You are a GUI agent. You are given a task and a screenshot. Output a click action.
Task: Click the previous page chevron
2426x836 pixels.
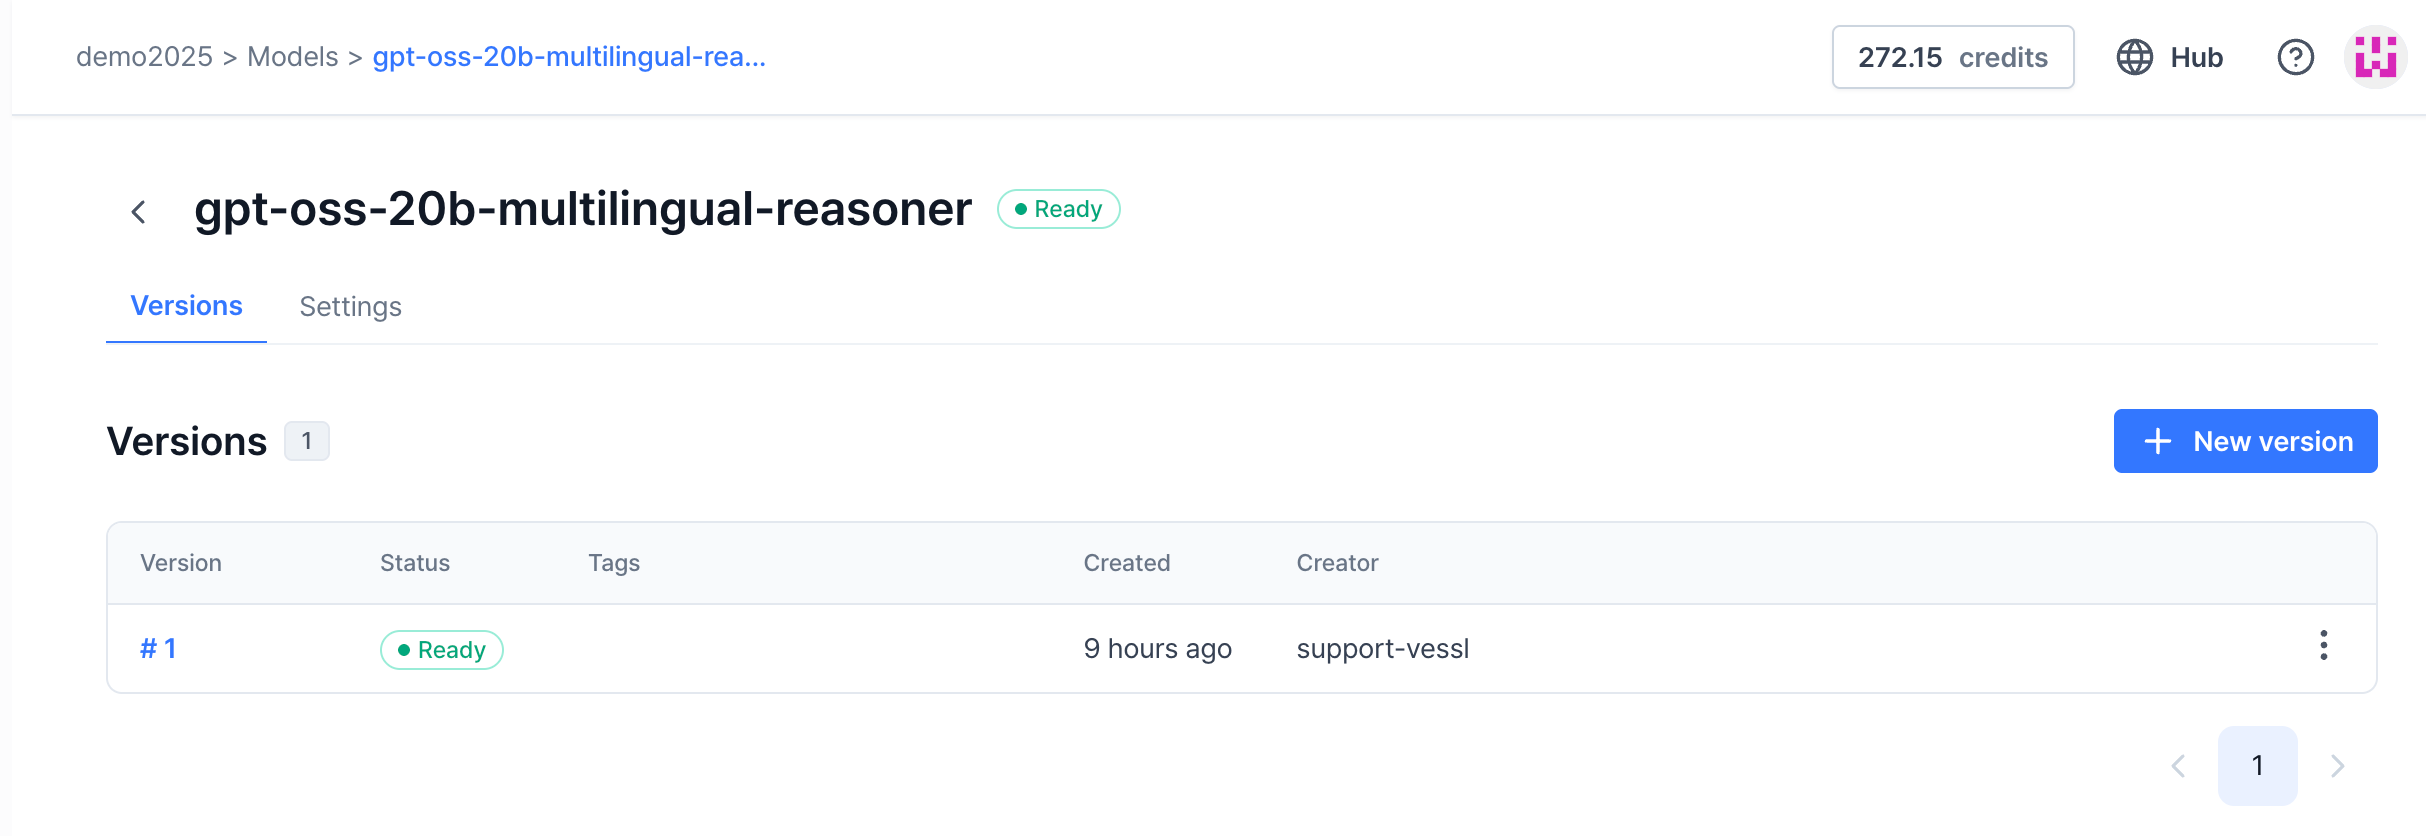coord(2179,765)
